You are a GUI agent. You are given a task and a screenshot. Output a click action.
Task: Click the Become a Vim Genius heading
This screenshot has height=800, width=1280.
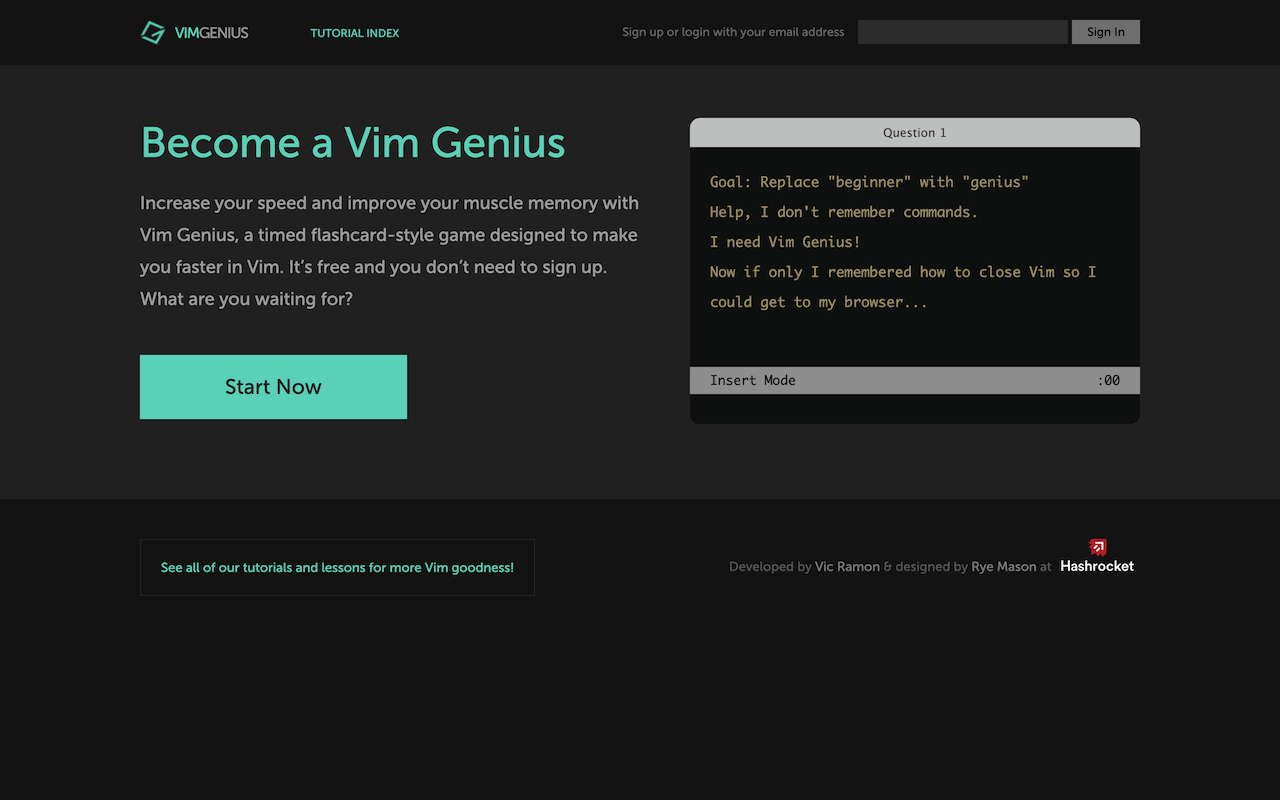point(353,143)
